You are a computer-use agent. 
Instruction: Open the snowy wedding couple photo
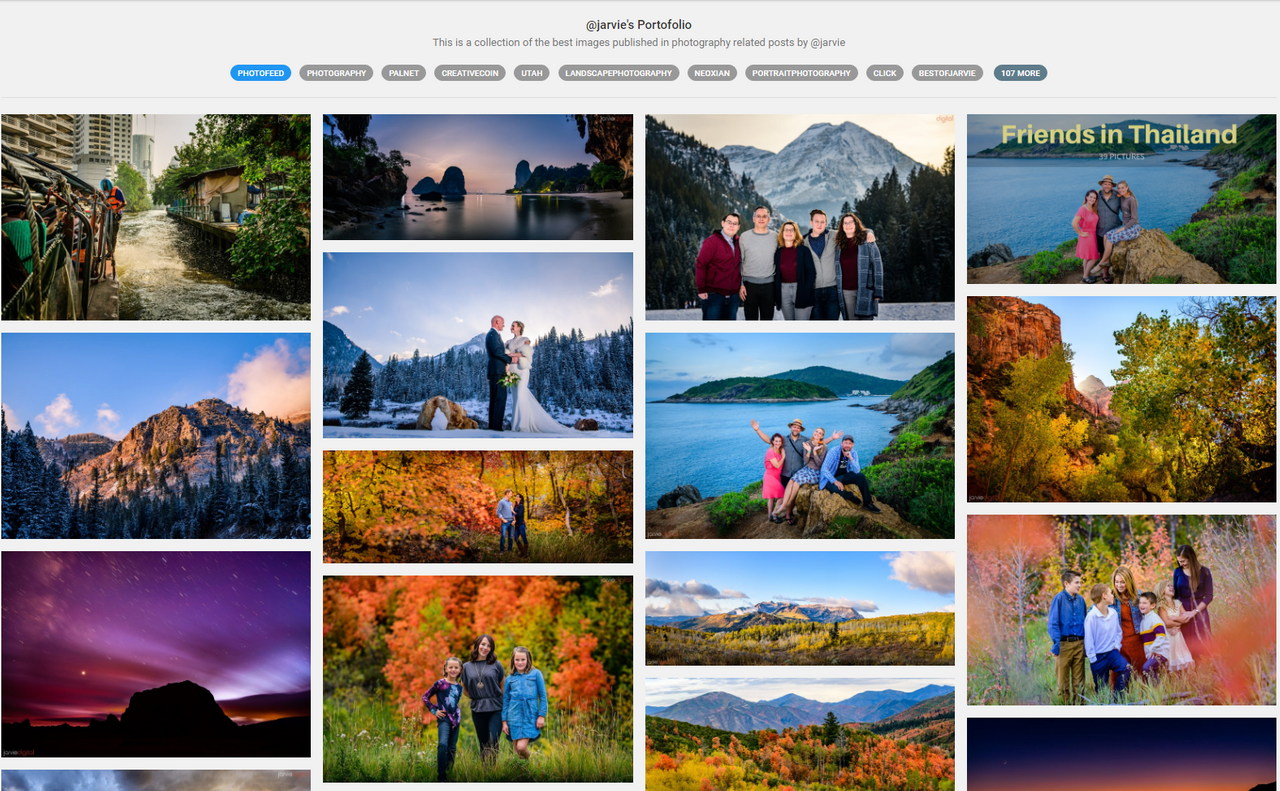478,345
